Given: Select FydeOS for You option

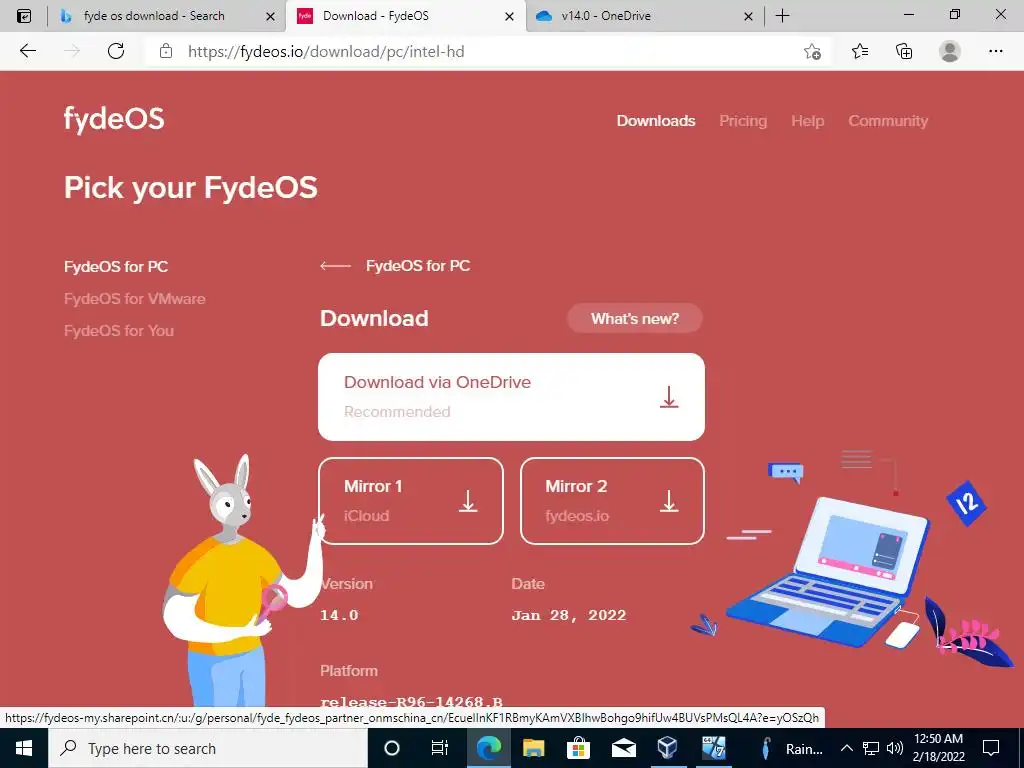Looking at the screenshot, I should click(x=119, y=330).
